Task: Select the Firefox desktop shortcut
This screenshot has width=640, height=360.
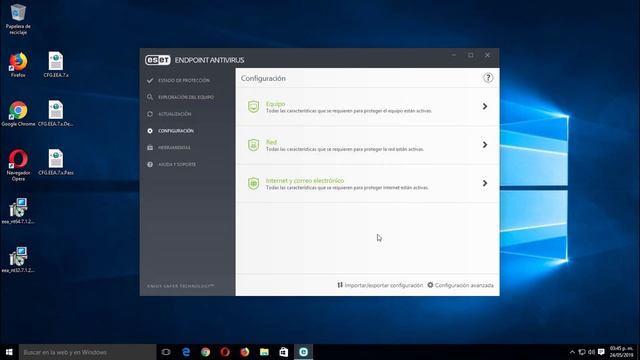Action: (x=18, y=64)
